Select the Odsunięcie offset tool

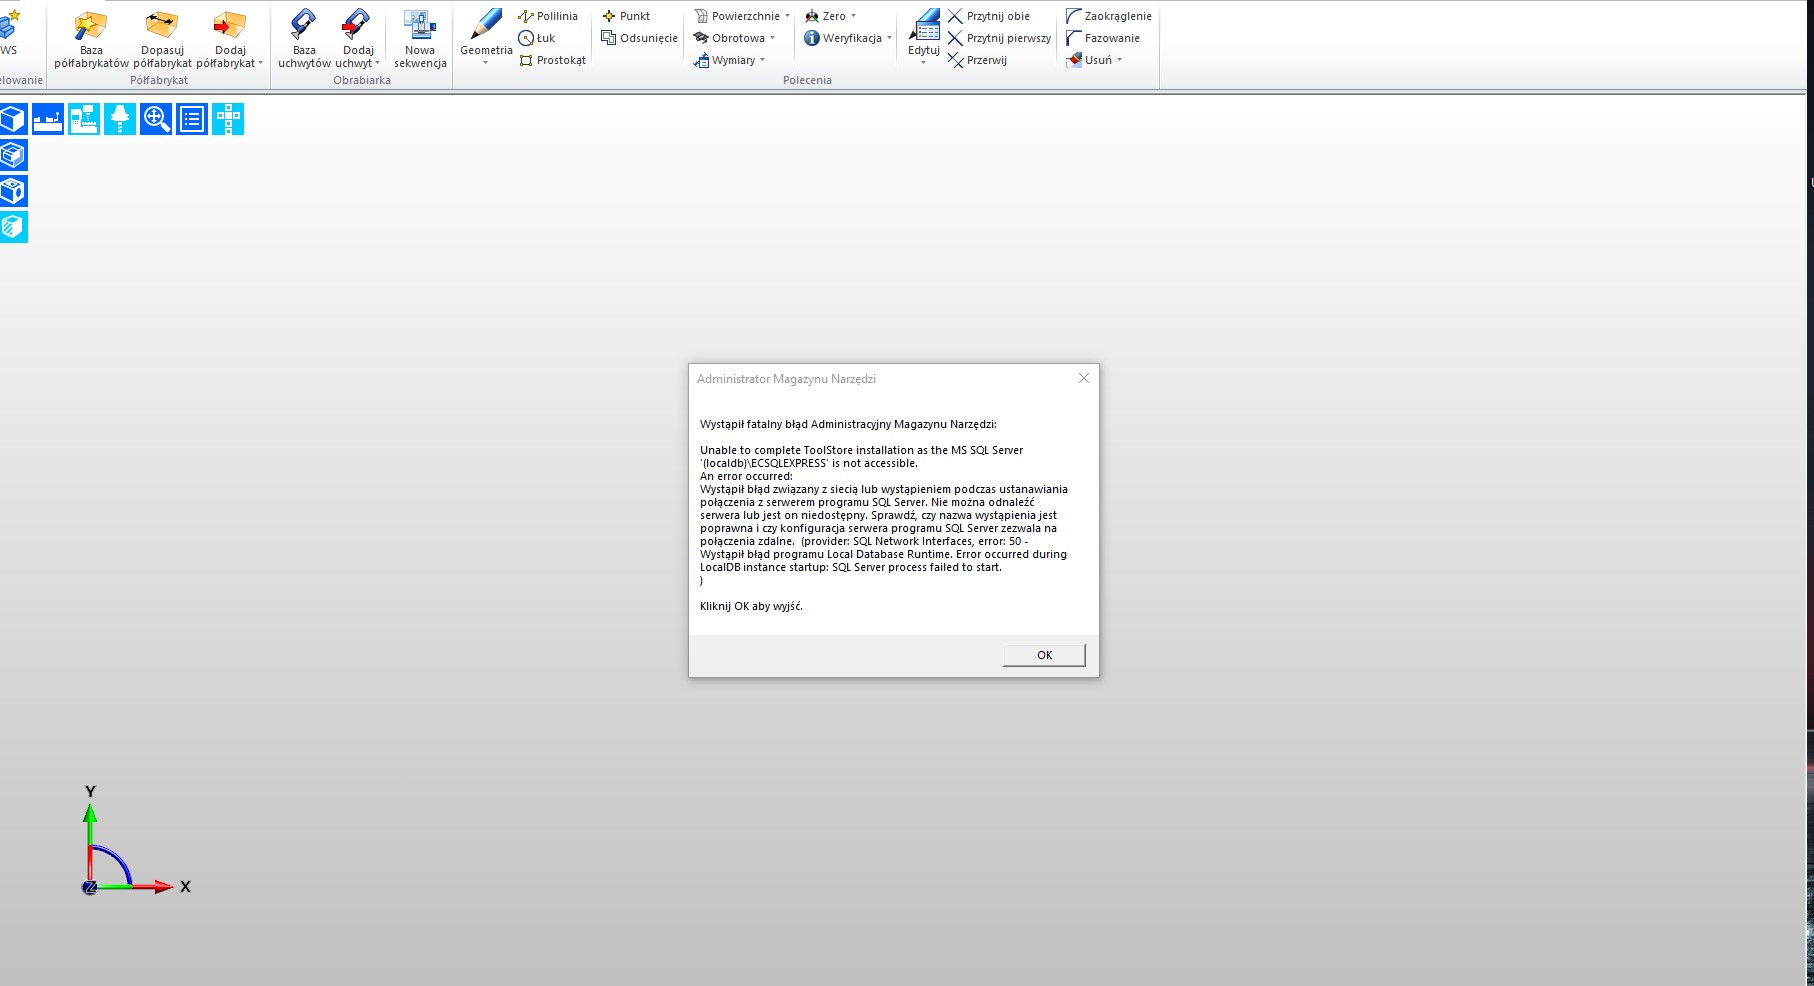639,38
